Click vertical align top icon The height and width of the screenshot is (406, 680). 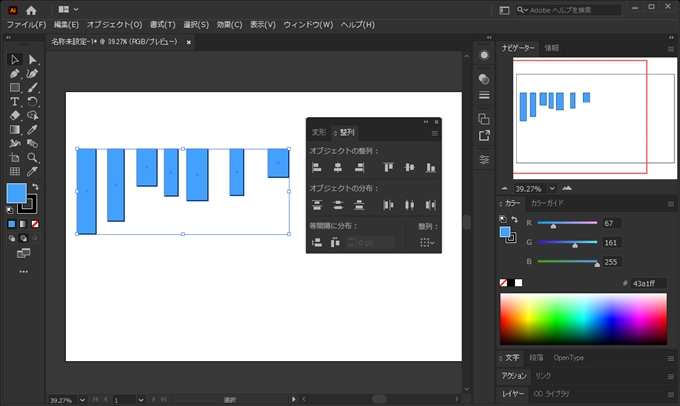pyautogui.click(x=388, y=167)
